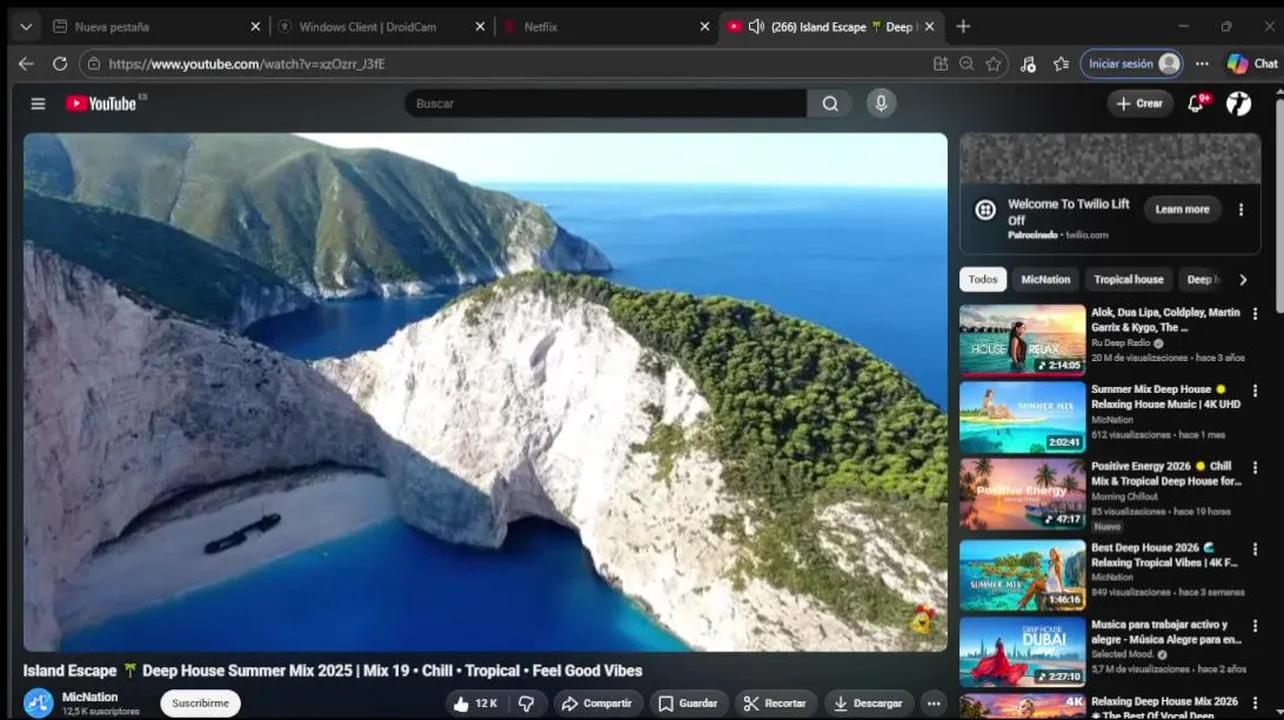Click the Buscar search field

pyautogui.click(x=605, y=104)
